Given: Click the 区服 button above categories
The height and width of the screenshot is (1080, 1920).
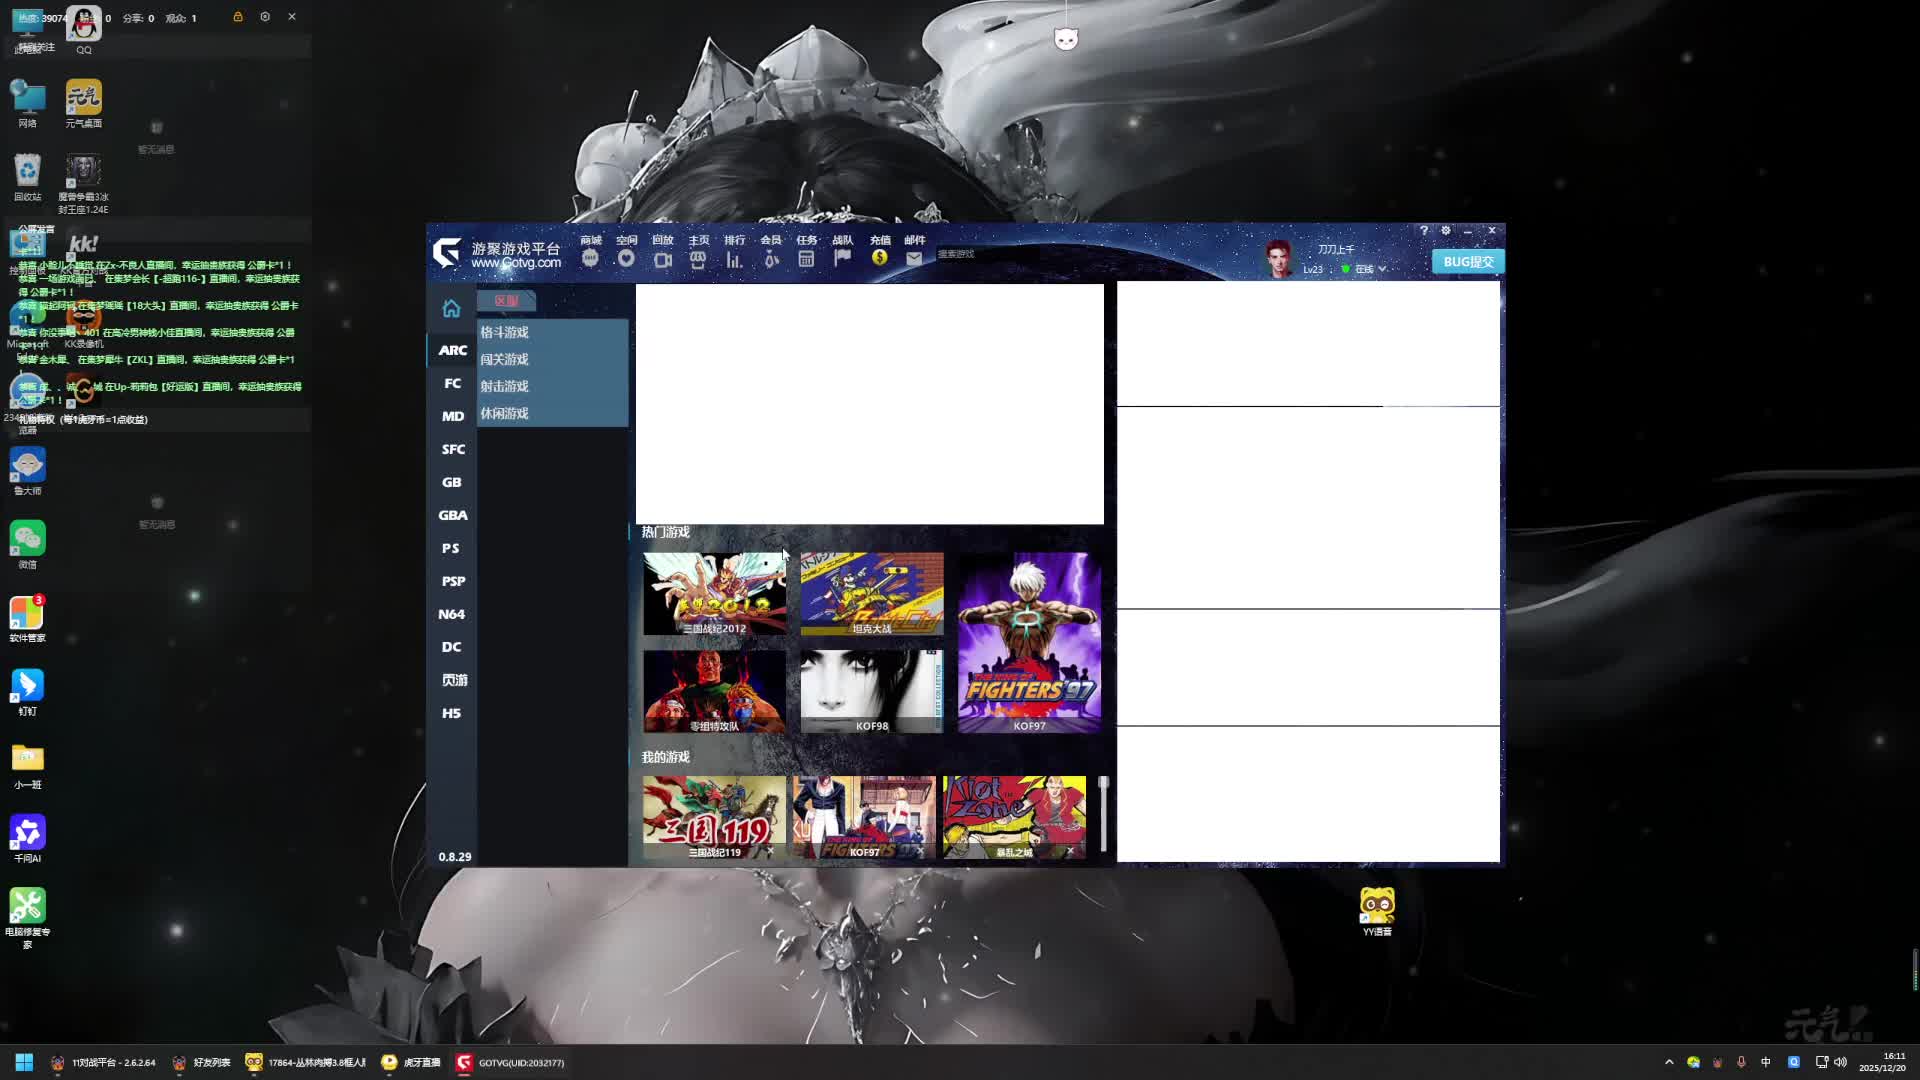Looking at the screenshot, I should click(x=506, y=301).
